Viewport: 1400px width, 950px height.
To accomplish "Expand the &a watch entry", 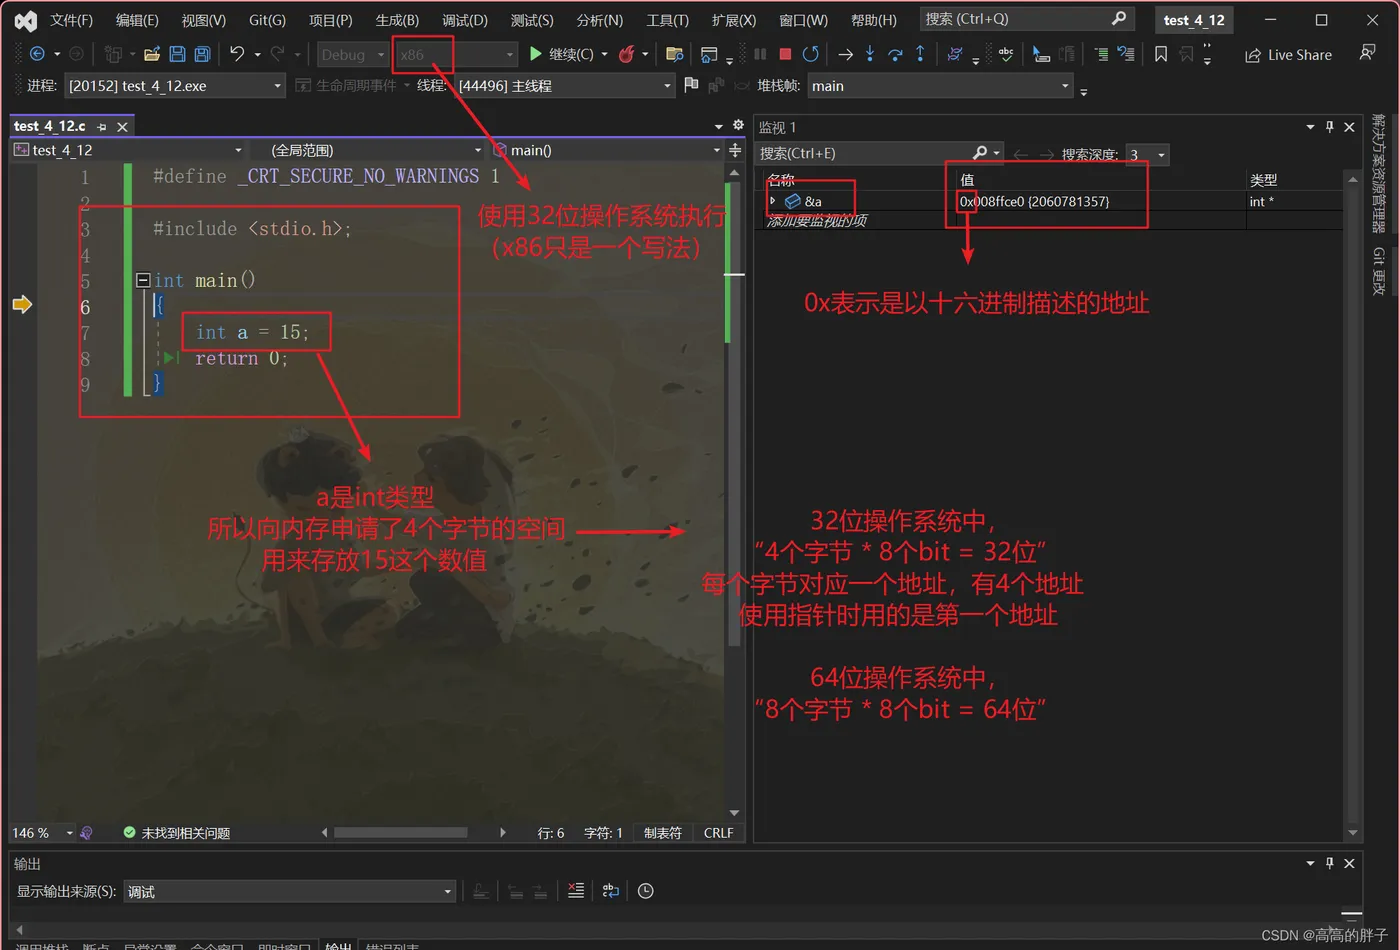I will coord(772,201).
